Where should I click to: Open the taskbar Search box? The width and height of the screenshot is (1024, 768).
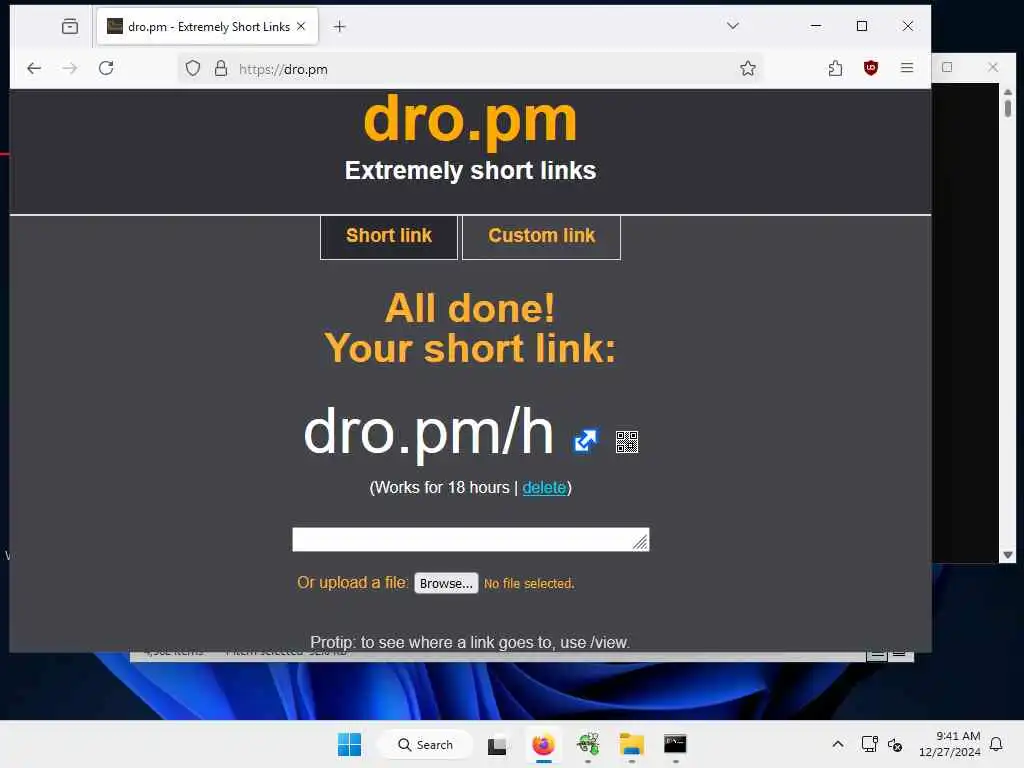pyautogui.click(x=426, y=744)
